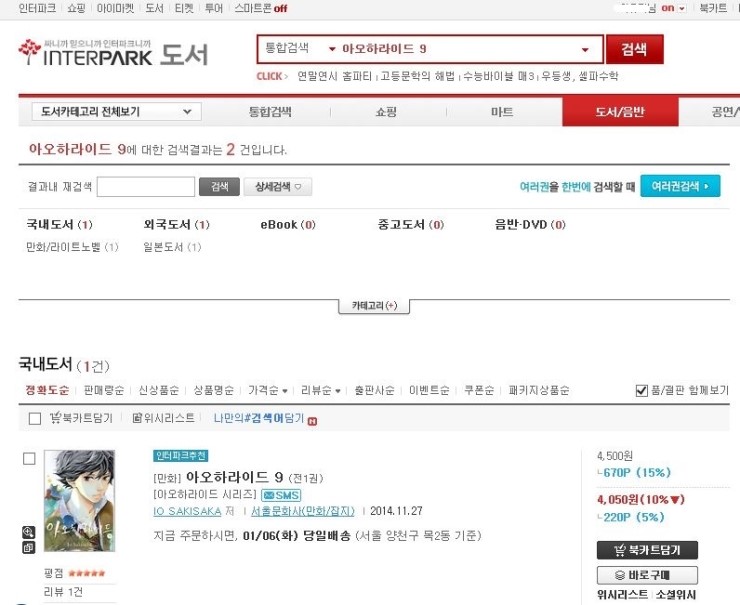The width and height of the screenshot is (740, 605).
Task: Switch to 쇼핑 tab
Action: tap(386, 112)
